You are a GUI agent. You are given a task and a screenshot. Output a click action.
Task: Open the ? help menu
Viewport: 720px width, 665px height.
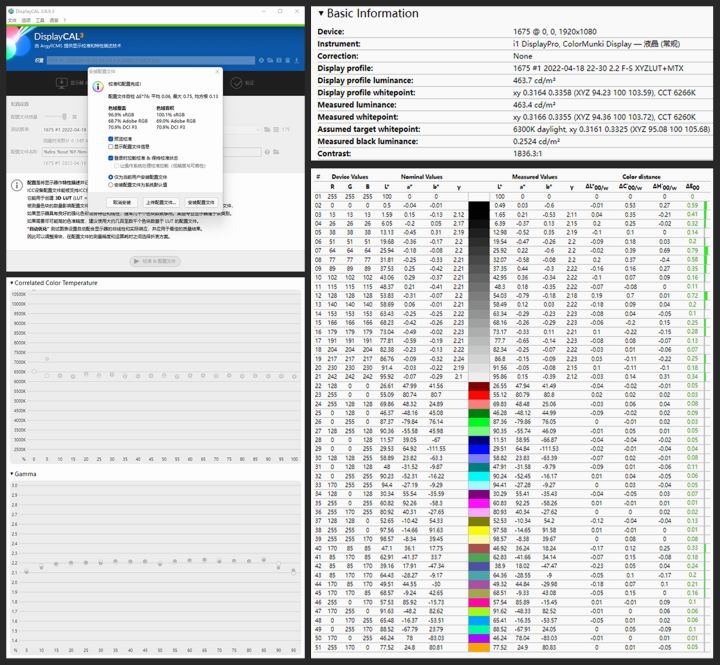(65, 20)
